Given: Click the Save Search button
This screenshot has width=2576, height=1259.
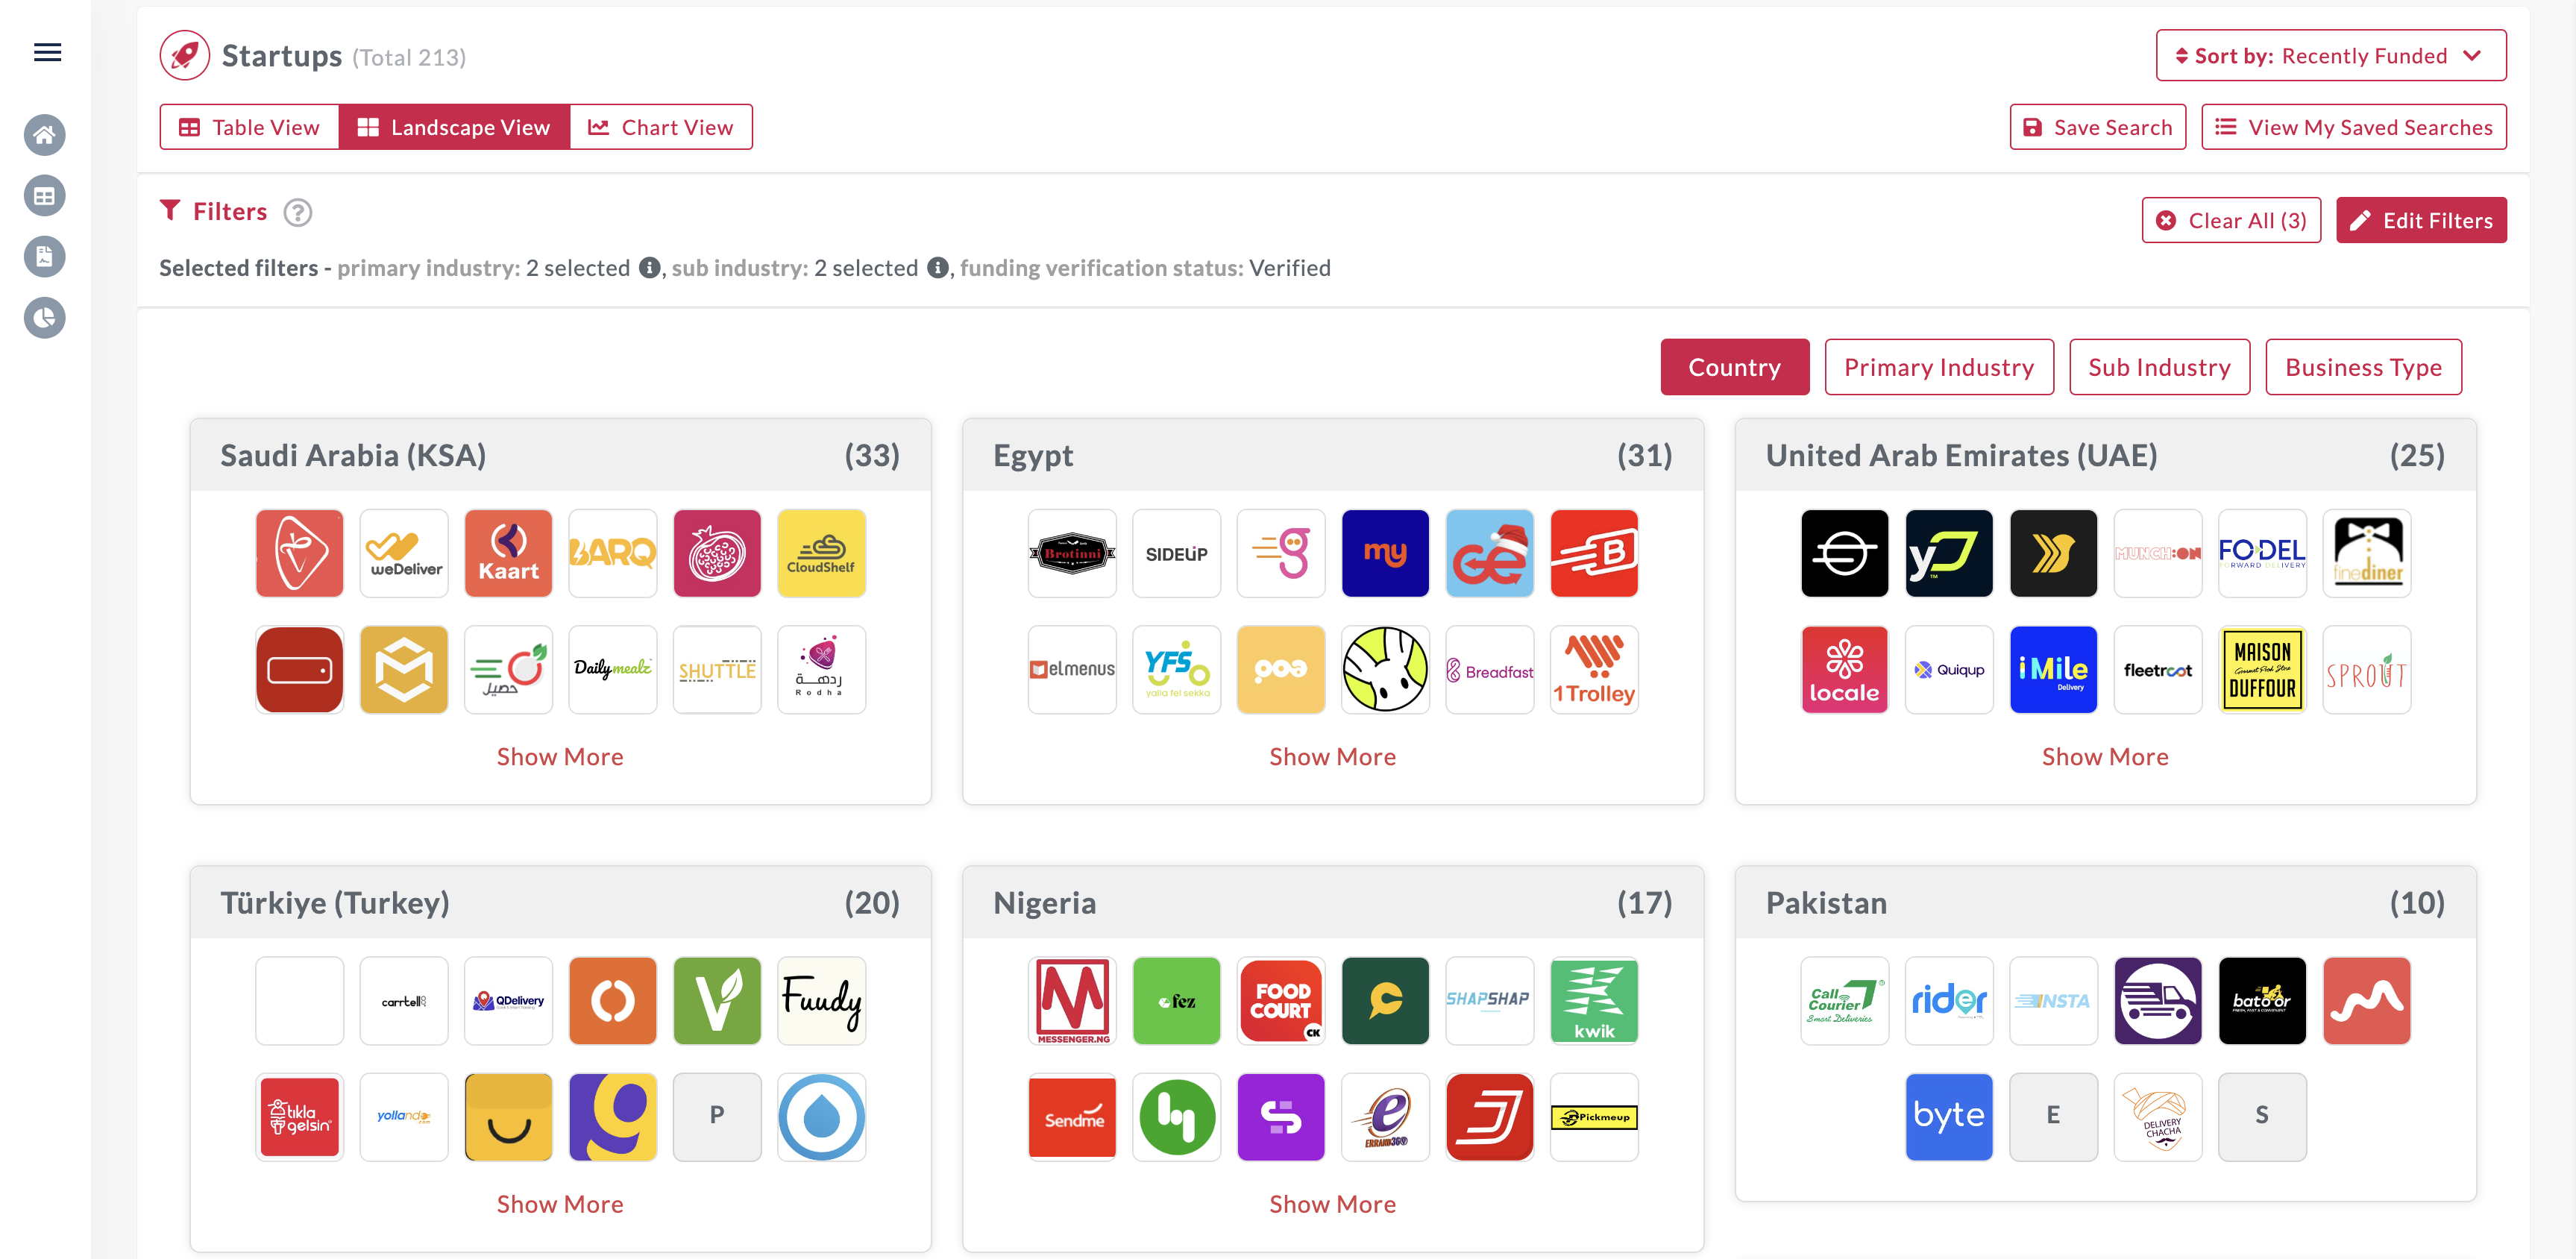Looking at the screenshot, I should tap(2097, 127).
